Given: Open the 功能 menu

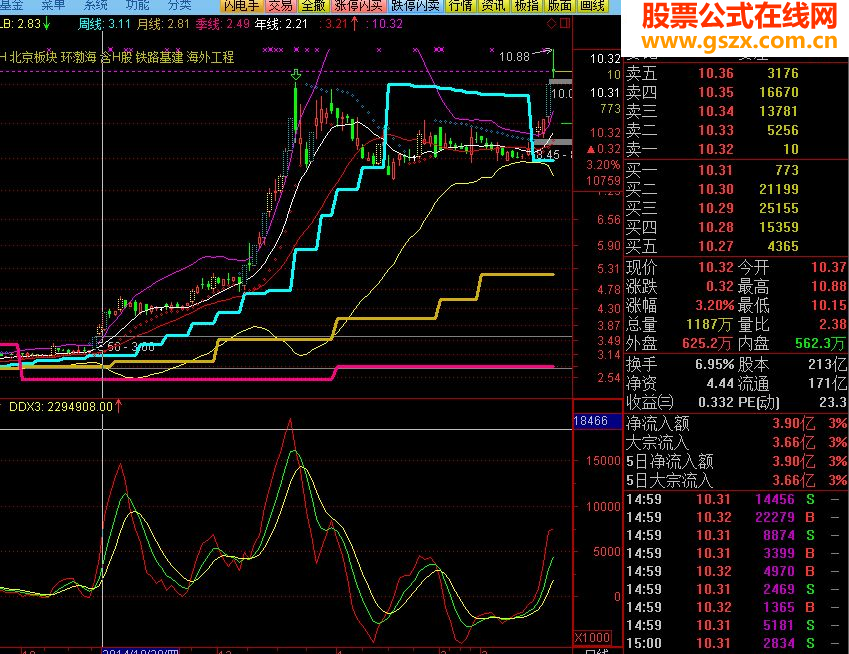Looking at the screenshot, I should [137, 5].
